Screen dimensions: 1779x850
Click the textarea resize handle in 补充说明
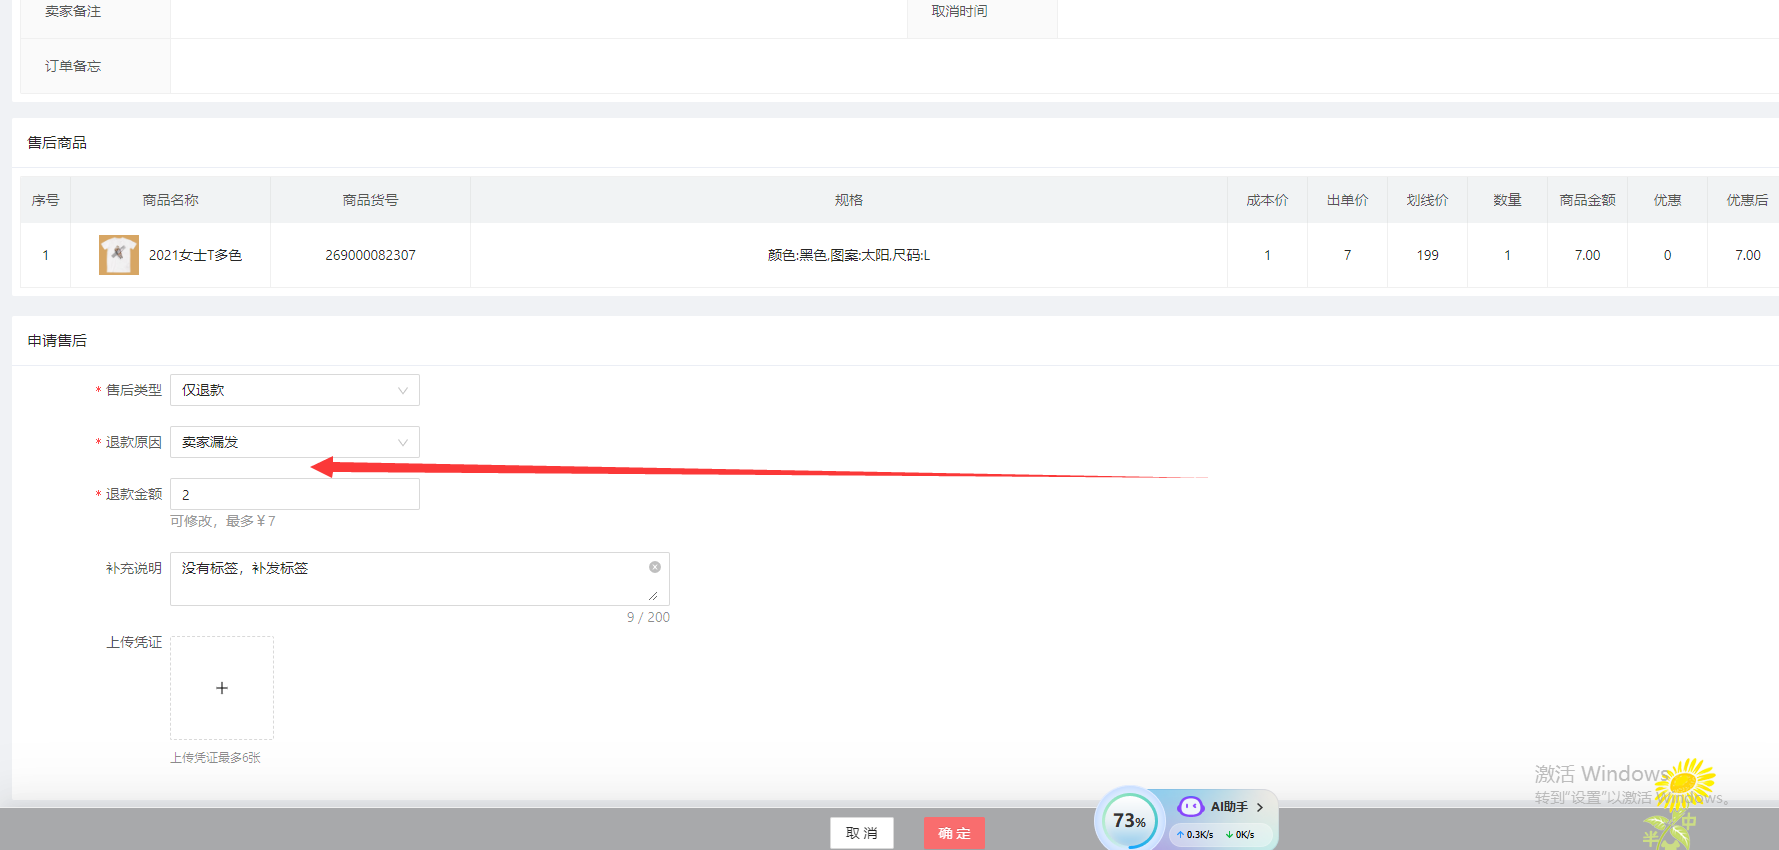coord(653,596)
